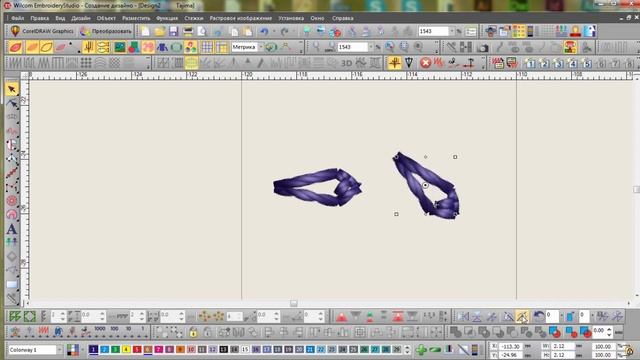
Task: Print the current design
Action: click(x=188, y=31)
